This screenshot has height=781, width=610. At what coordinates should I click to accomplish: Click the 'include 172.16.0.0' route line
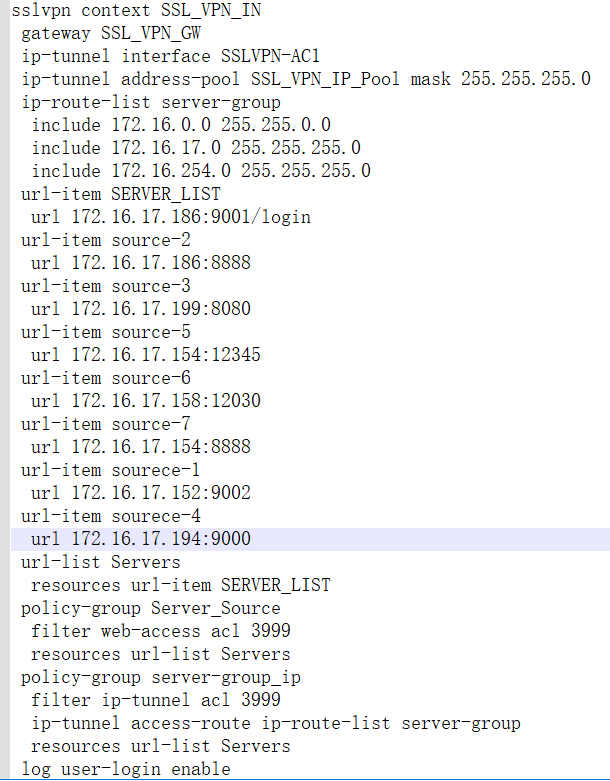point(180,125)
